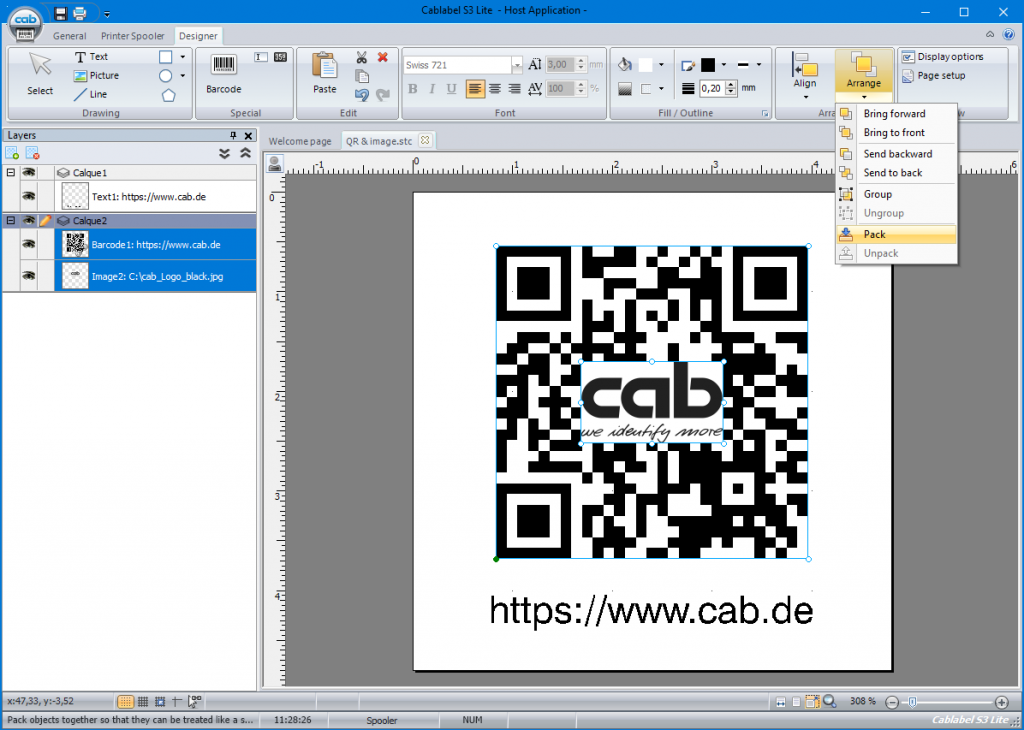The width and height of the screenshot is (1024, 730).
Task: Switch to the General ribbon tab
Action: point(69,36)
